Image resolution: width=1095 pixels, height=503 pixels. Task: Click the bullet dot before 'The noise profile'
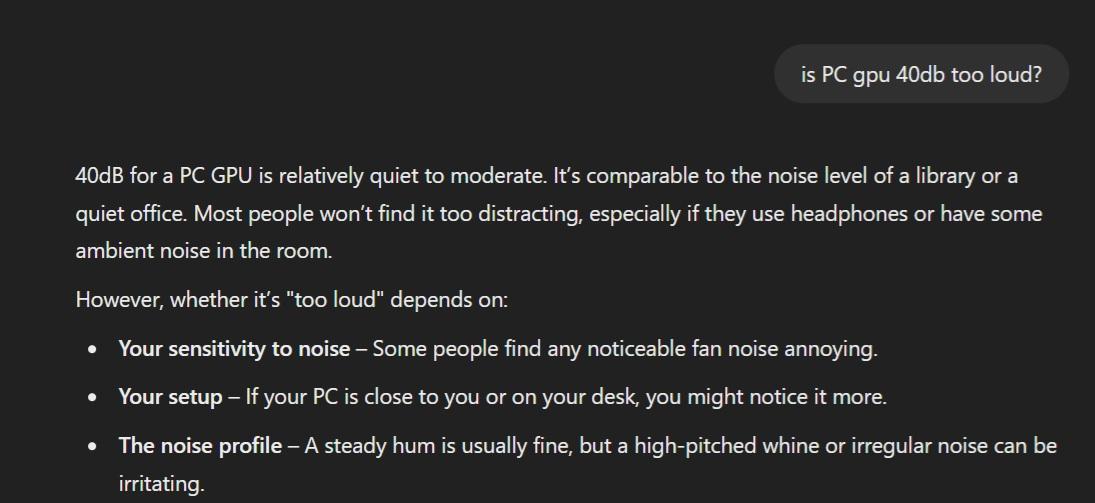click(x=93, y=446)
